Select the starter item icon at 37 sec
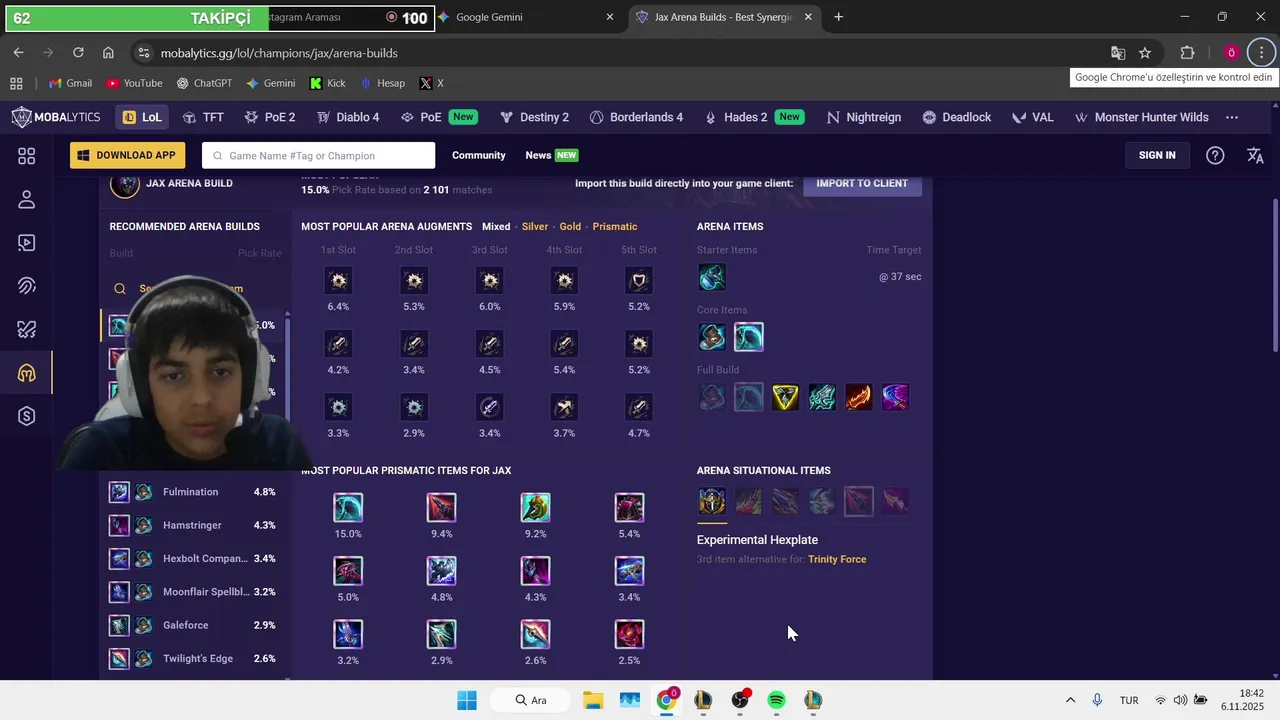 (712, 277)
